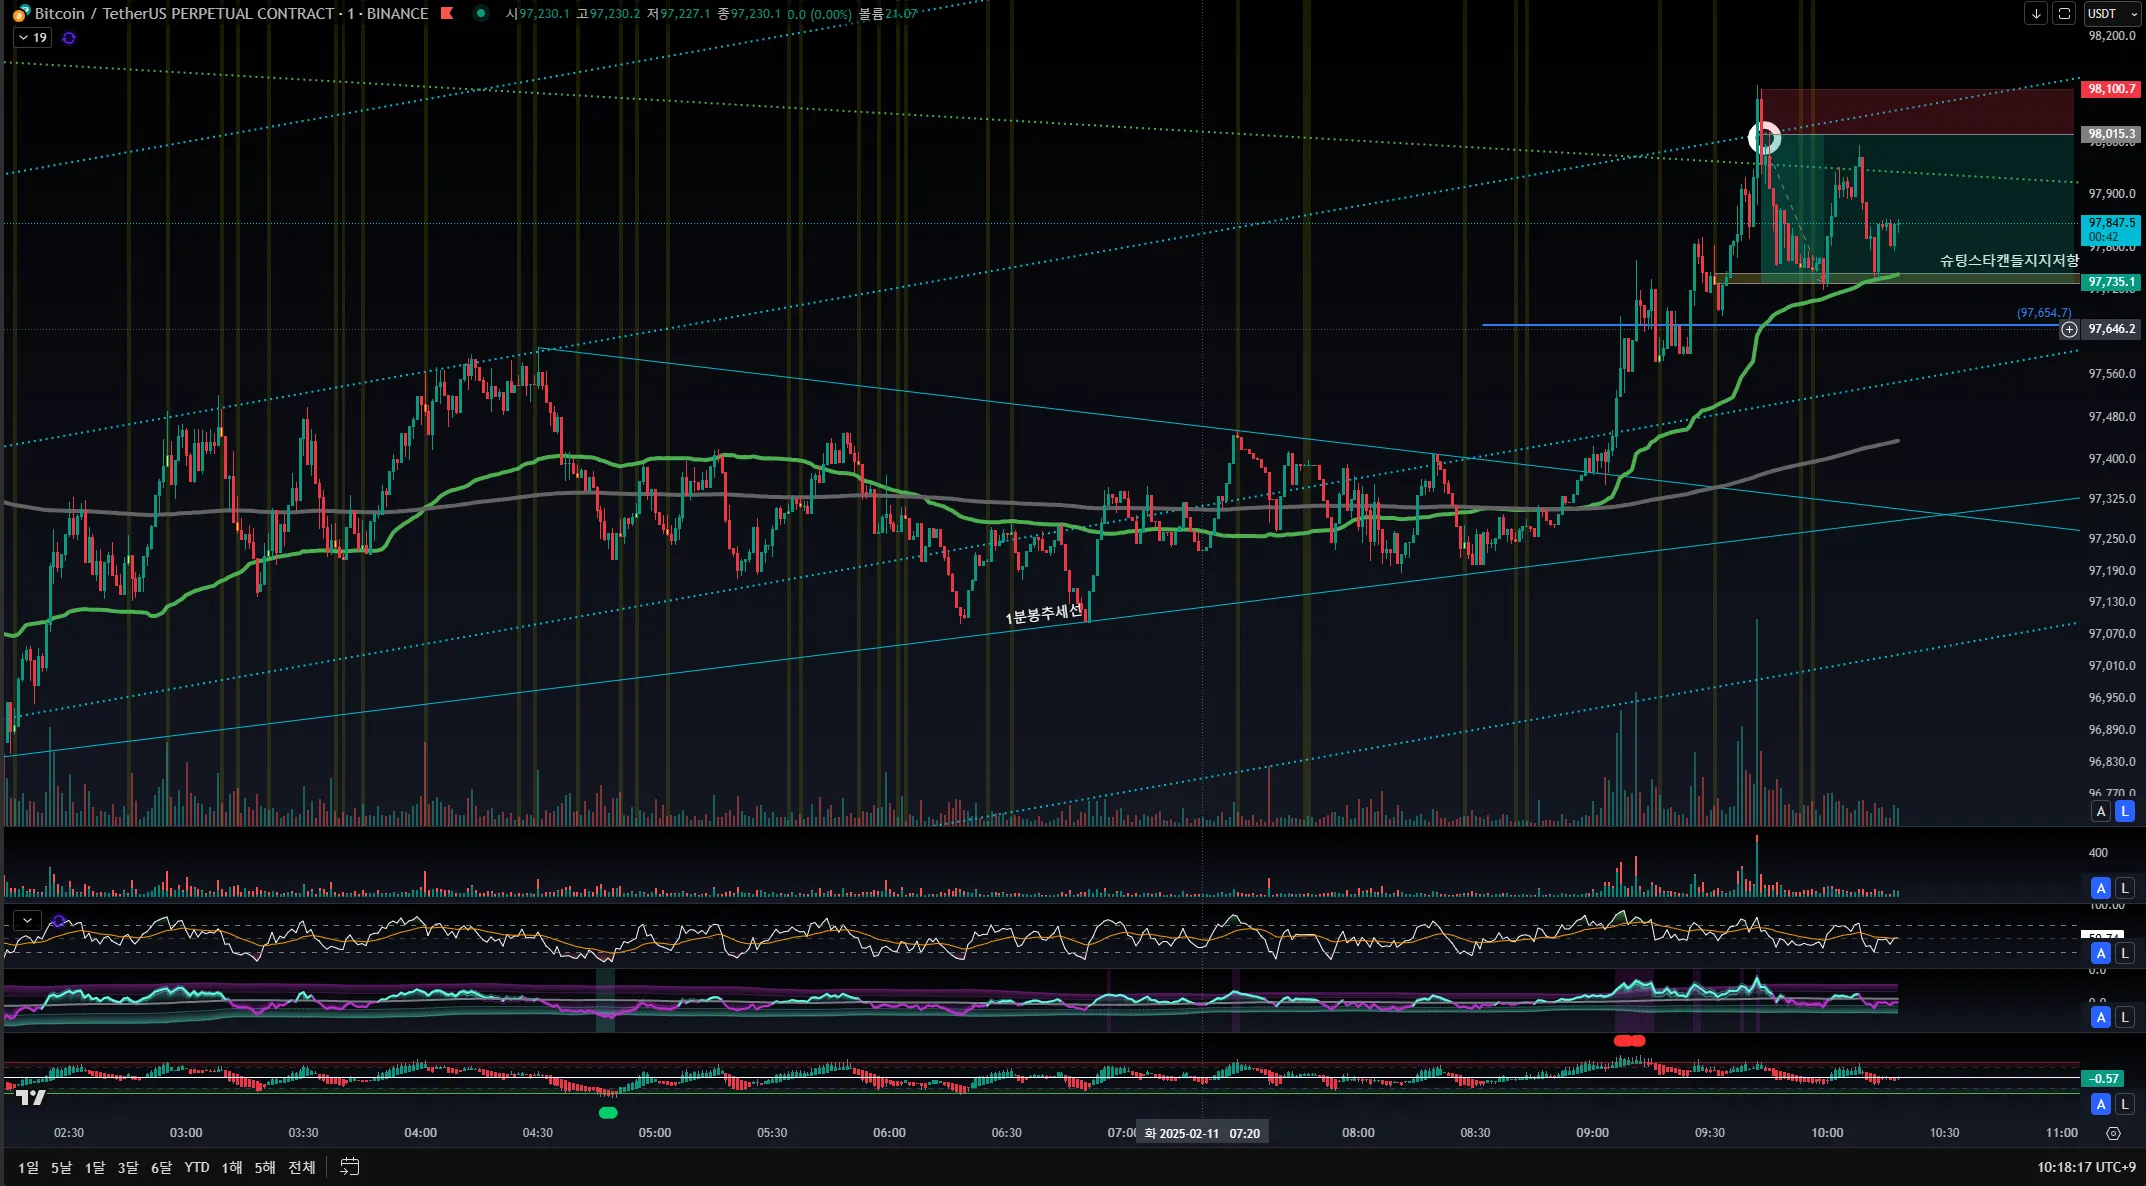Click the down-arrow icon at top right
This screenshot has height=1186, width=2146.
point(2036,14)
